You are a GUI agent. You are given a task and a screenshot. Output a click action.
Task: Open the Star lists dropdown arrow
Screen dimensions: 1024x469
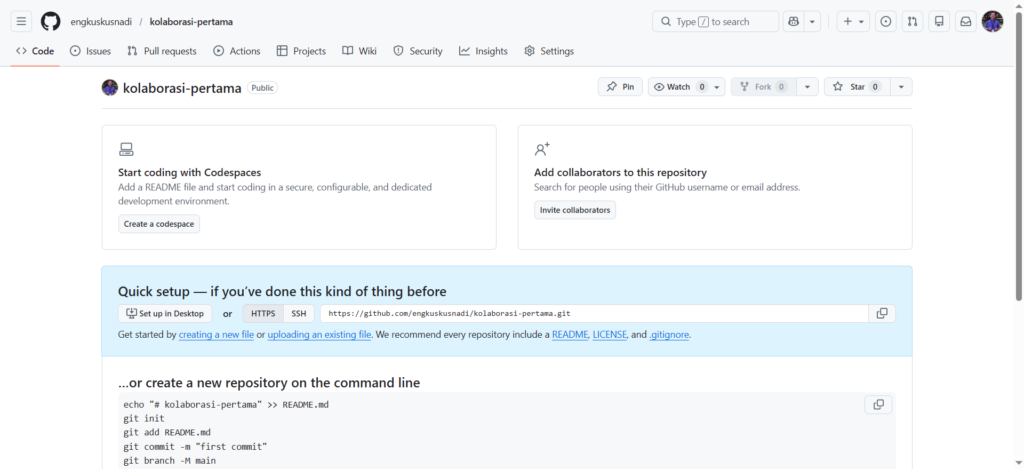(901, 87)
